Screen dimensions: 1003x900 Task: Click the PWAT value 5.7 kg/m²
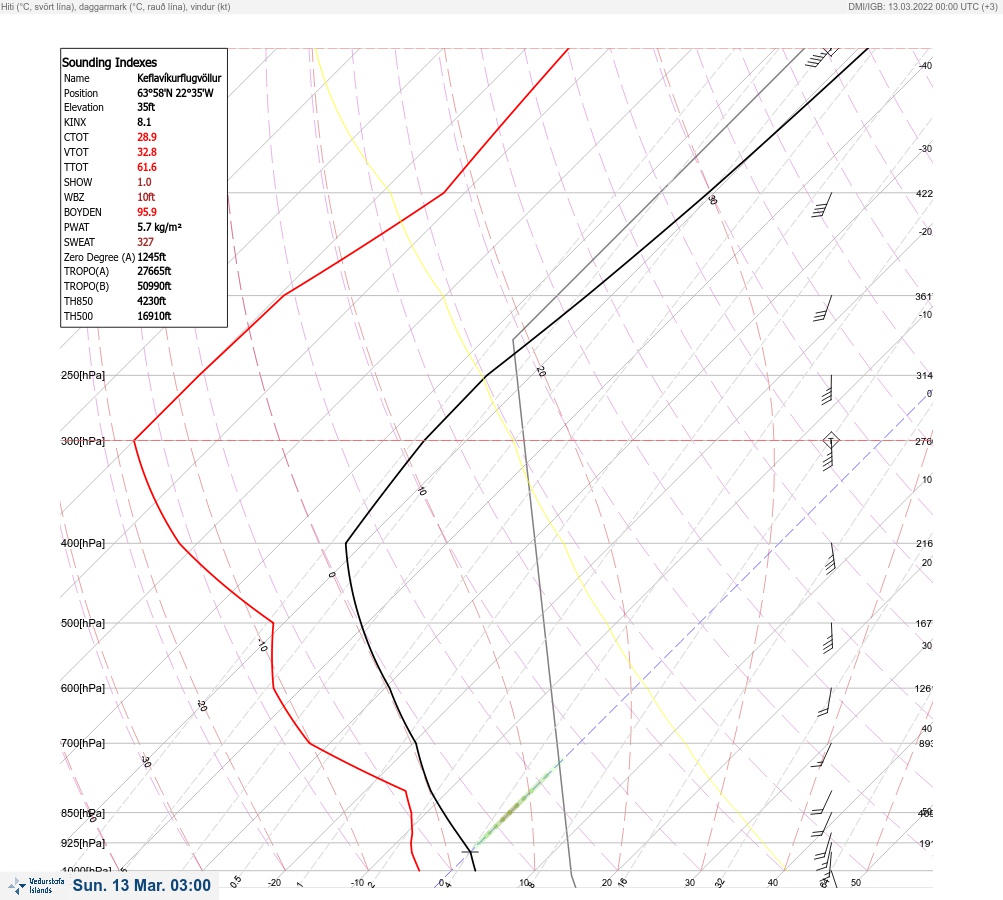click(159, 227)
